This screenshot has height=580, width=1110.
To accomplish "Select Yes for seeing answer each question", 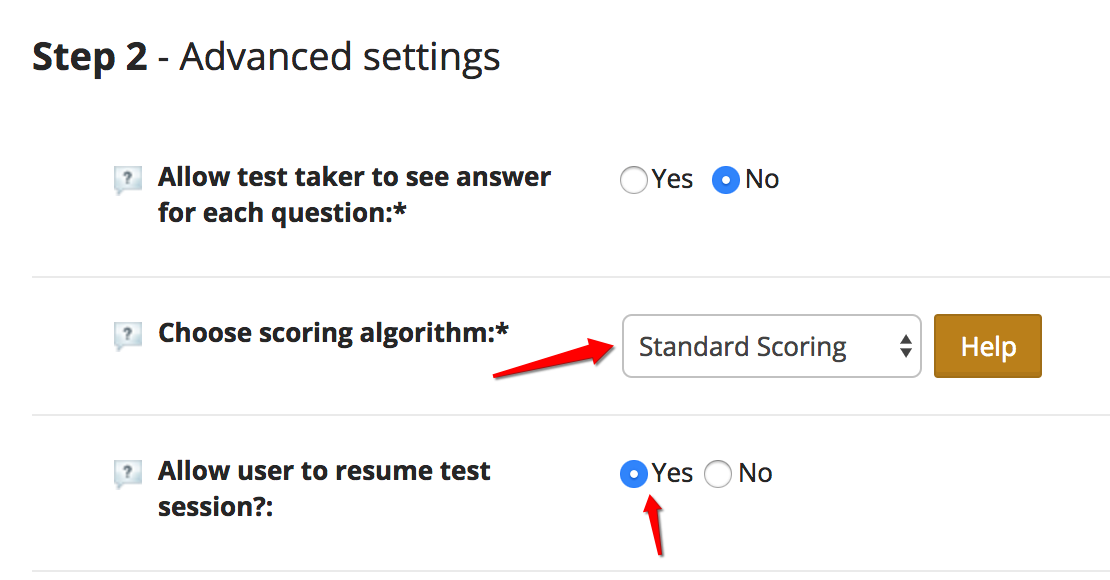I will [x=634, y=180].
